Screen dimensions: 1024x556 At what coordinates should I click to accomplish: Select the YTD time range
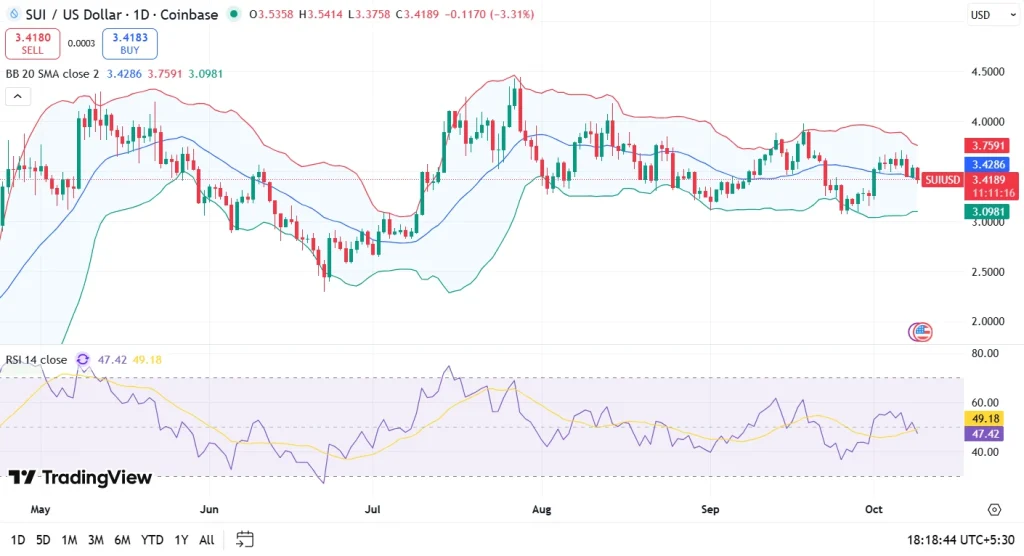click(x=152, y=539)
